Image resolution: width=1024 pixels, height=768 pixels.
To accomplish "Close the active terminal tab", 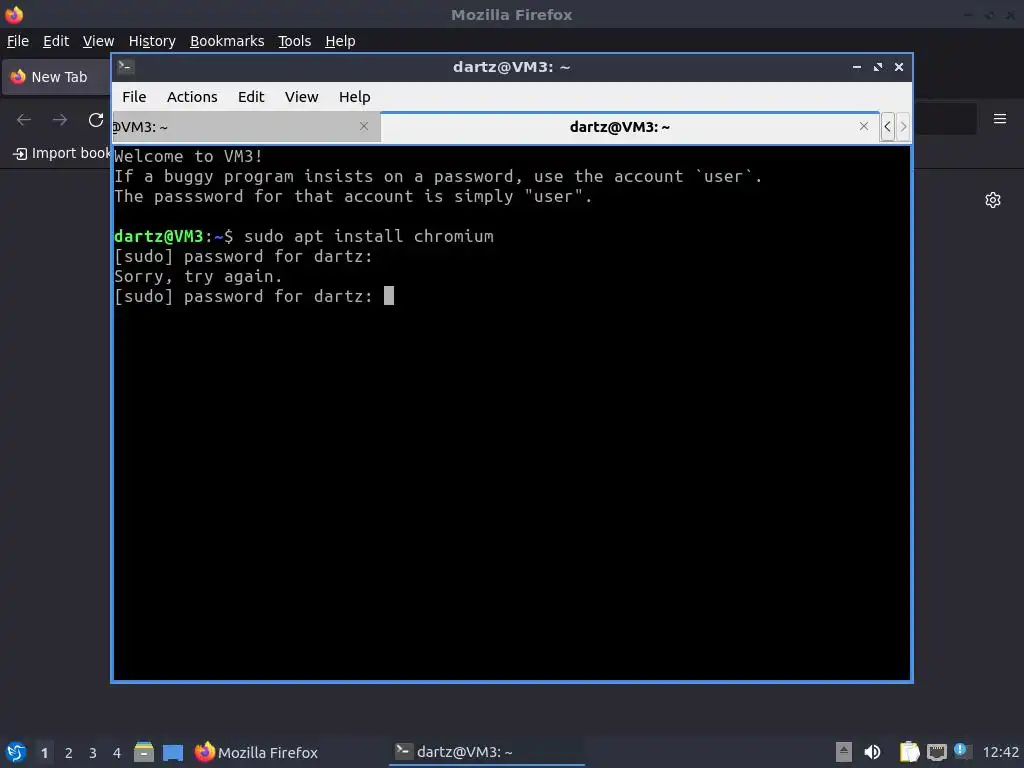I will (x=863, y=126).
